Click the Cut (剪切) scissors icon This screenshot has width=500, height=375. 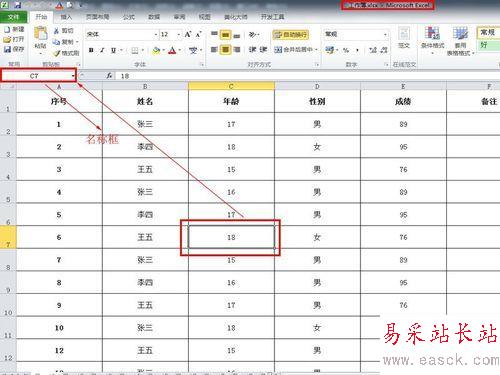pyautogui.click(x=56, y=31)
